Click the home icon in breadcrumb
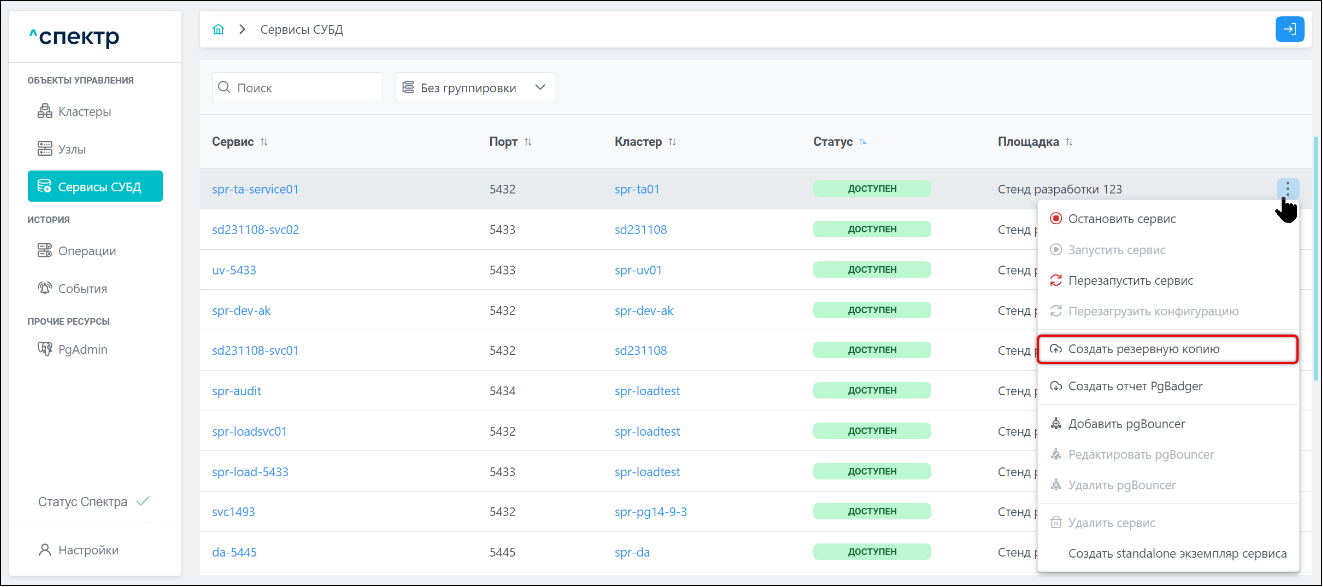The image size is (1323, 587). pos(219,30)
